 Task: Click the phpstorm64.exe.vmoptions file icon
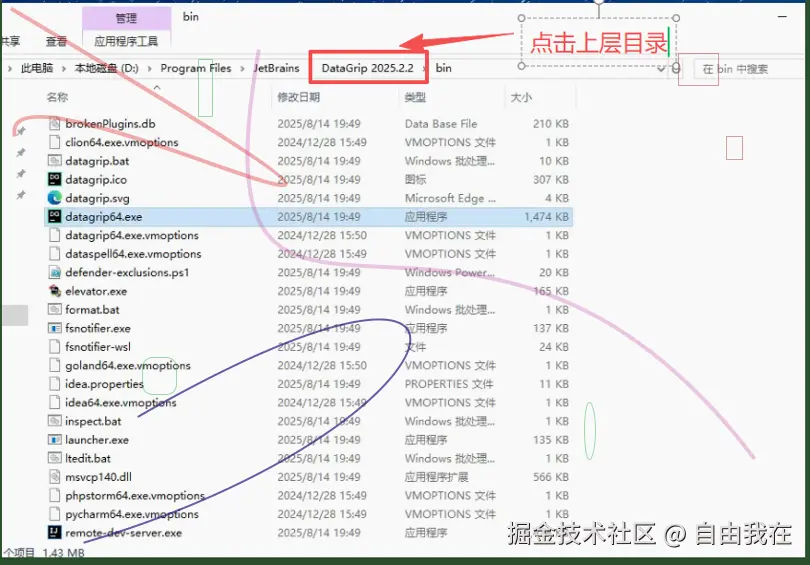point(54,495)
